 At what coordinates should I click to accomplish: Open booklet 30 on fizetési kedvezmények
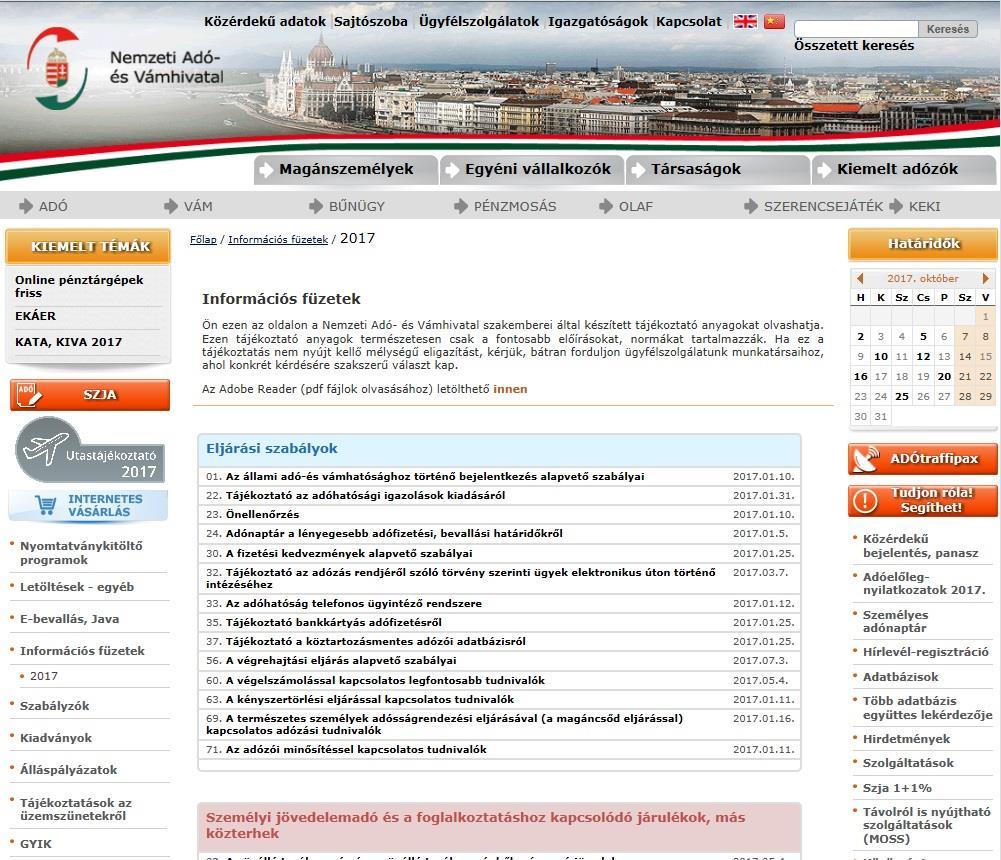349,554
